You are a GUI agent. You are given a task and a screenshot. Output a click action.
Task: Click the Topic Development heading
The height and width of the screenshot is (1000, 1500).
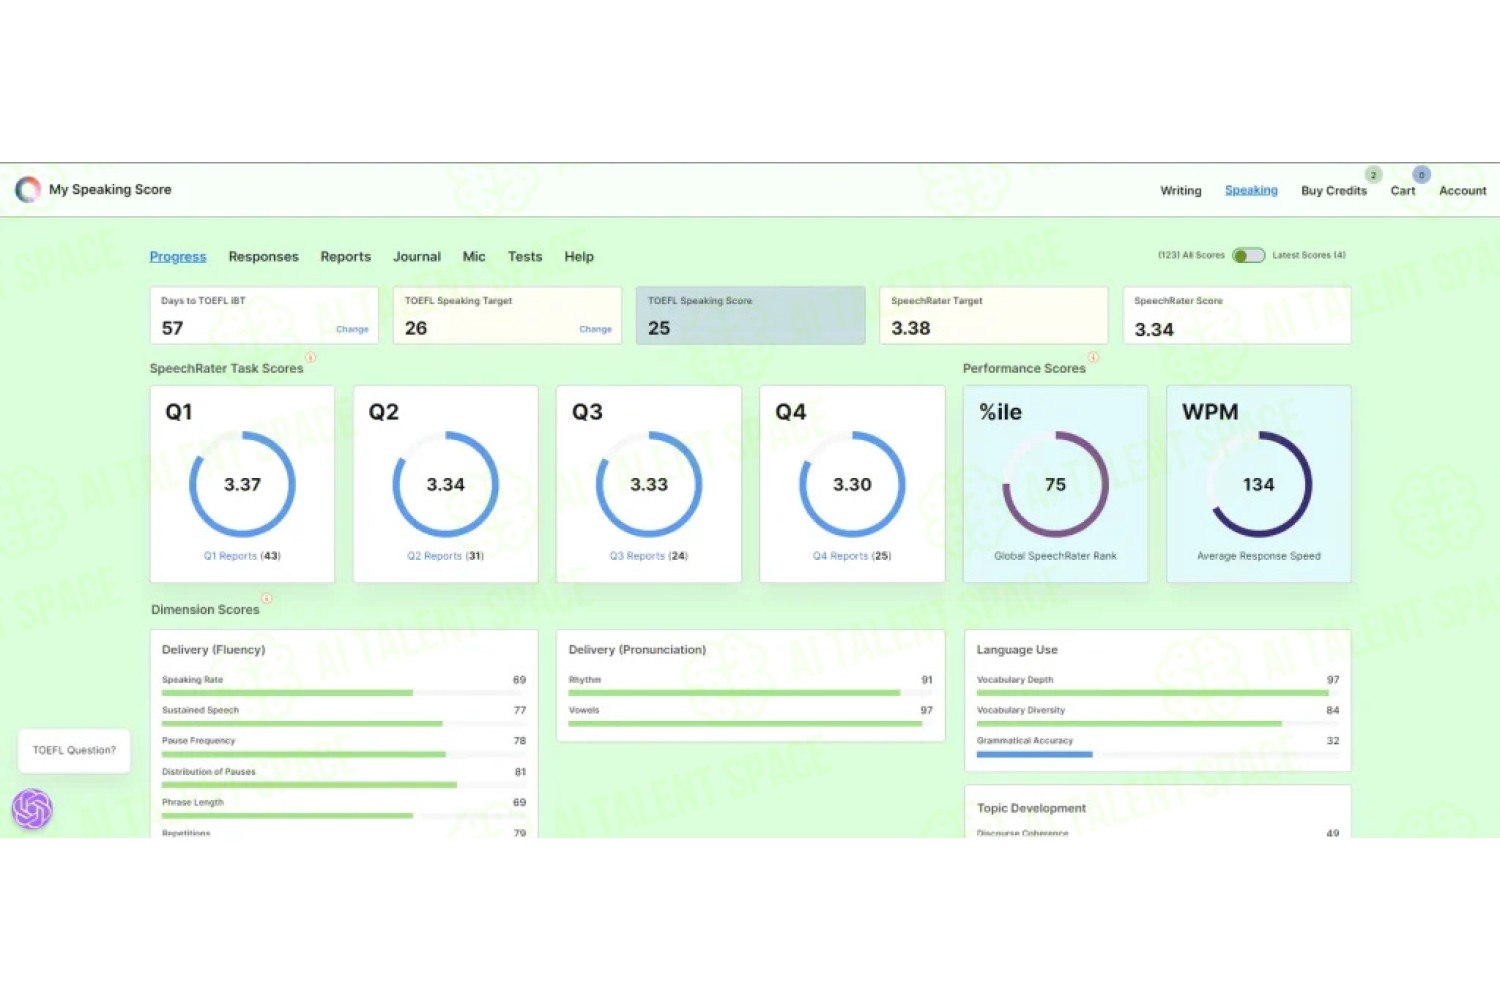click(1031, 808)
